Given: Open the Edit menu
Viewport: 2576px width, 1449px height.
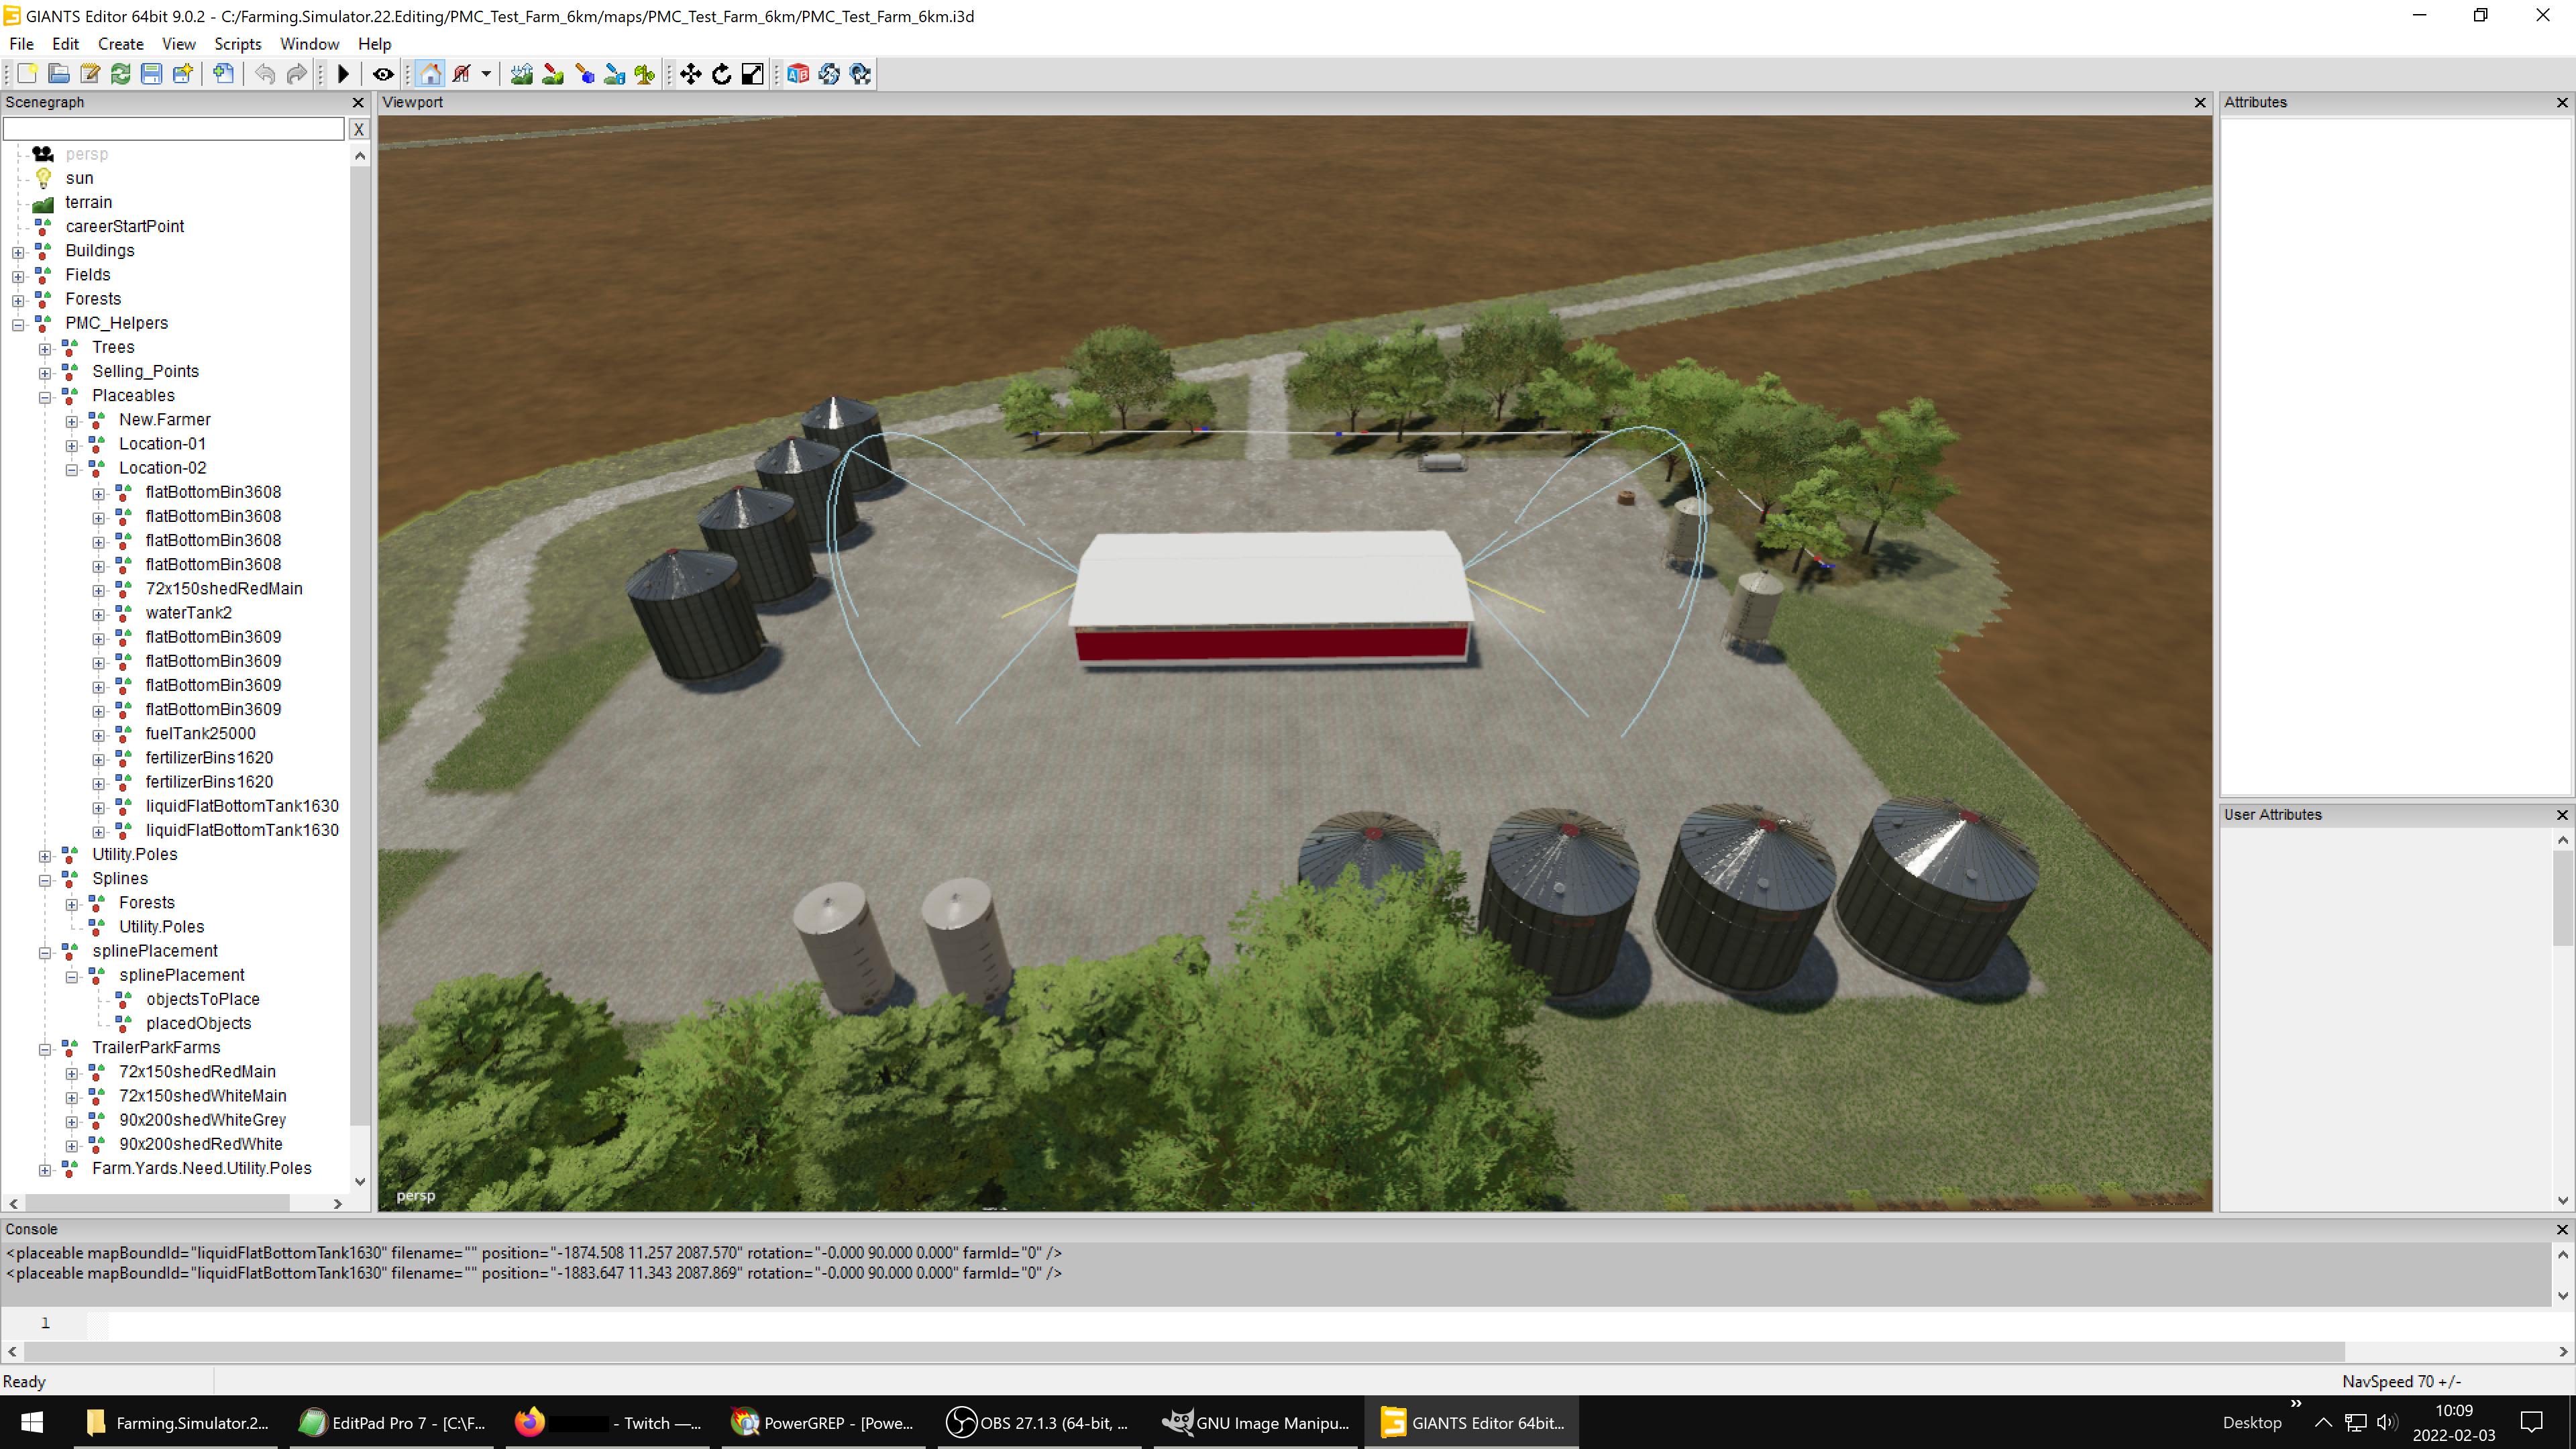Looking at the screenshot, I should tap(65, 44).
